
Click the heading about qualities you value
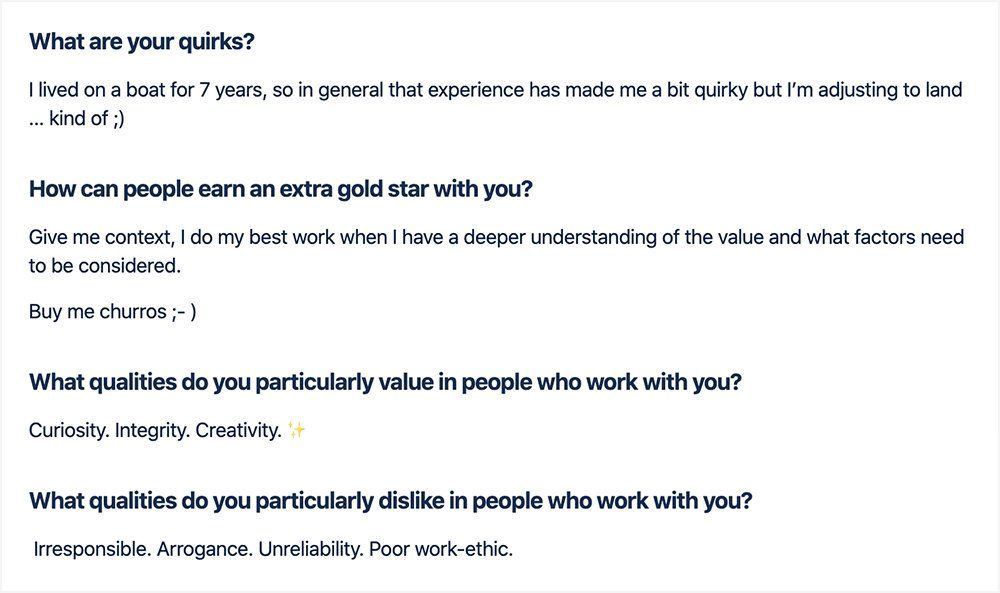click(385, 383)
